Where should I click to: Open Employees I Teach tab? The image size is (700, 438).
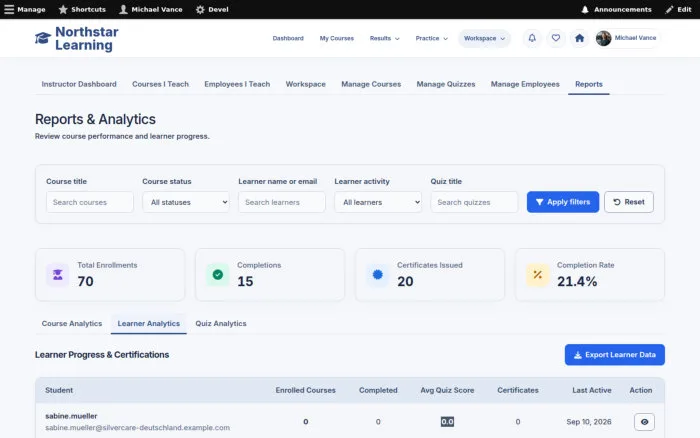237,84
